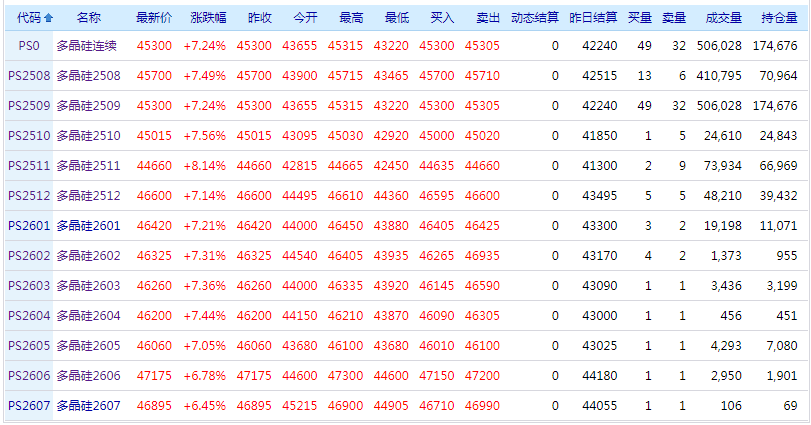Select open price 45215 for PS2607
811x425 pixels.
pos(299,405)
